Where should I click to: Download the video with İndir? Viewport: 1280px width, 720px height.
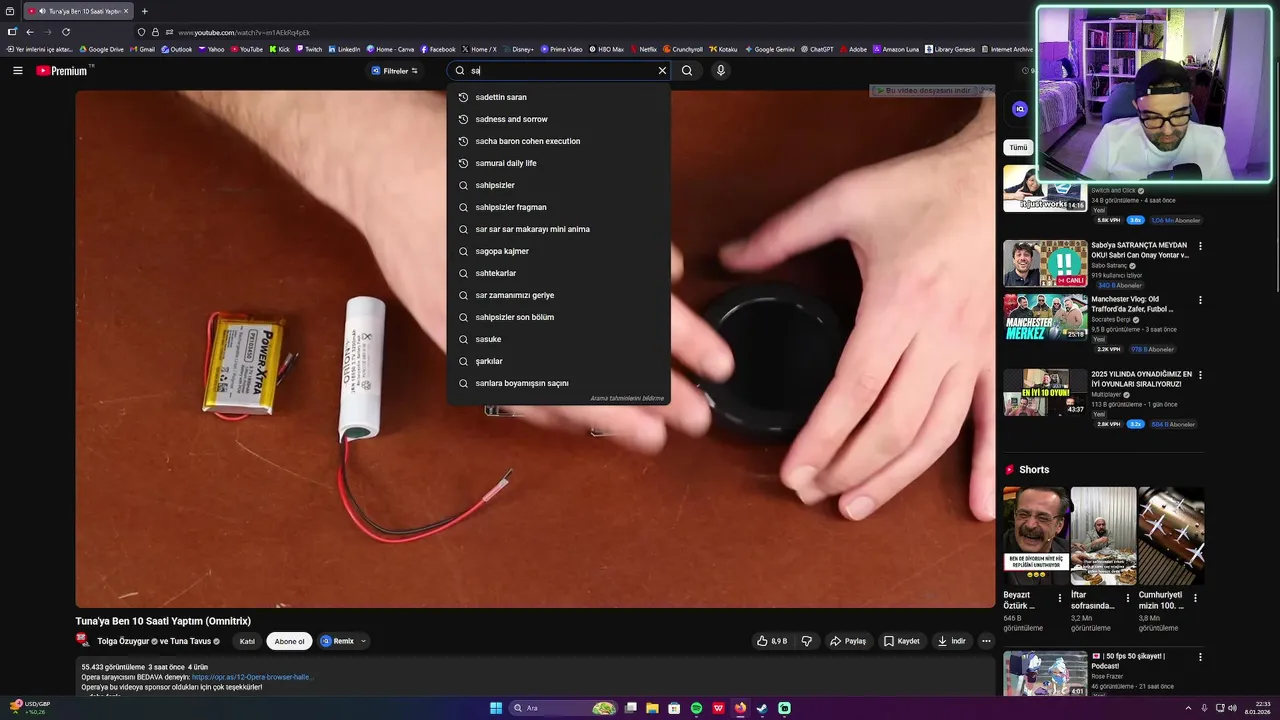pyautogui.click(x=952, y=641)
